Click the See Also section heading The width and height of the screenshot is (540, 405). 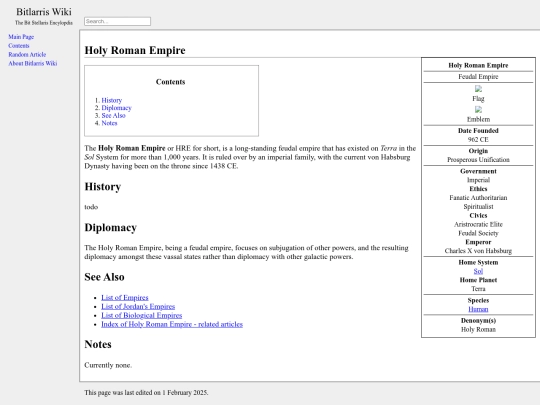point(104,277)
